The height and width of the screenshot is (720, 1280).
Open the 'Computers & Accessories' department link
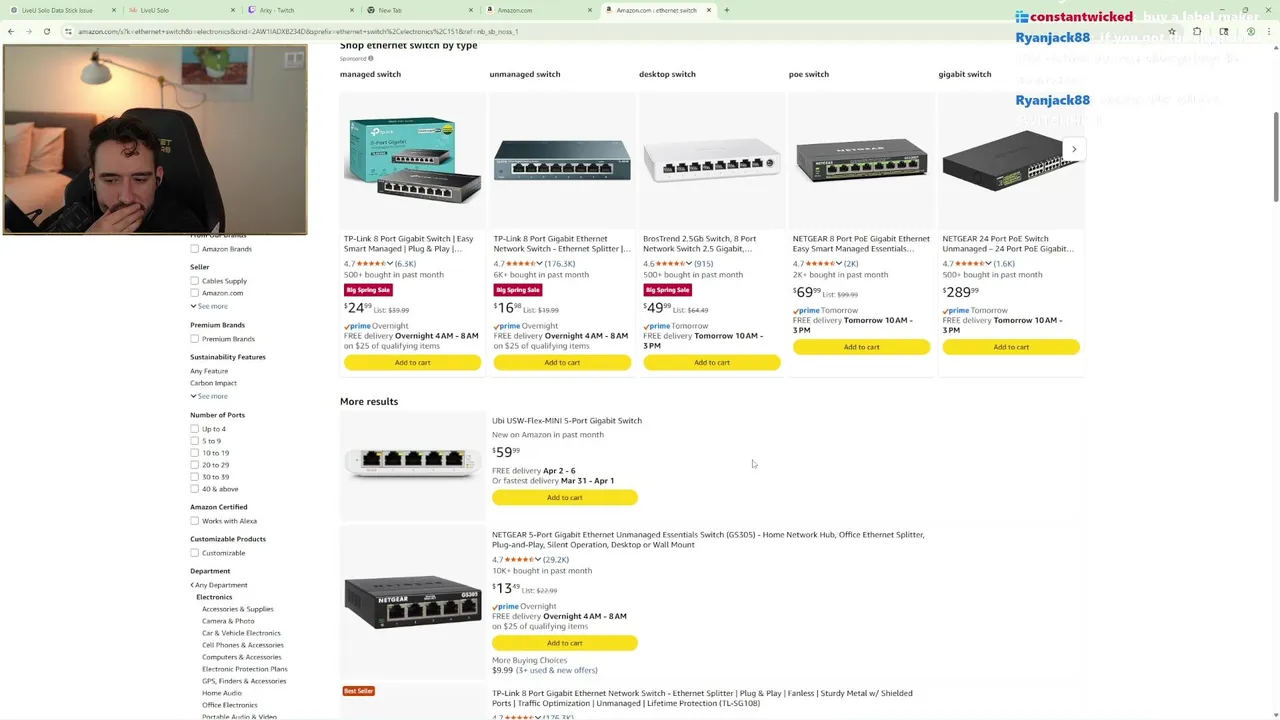pyautogui.click(x=241, y=657)
